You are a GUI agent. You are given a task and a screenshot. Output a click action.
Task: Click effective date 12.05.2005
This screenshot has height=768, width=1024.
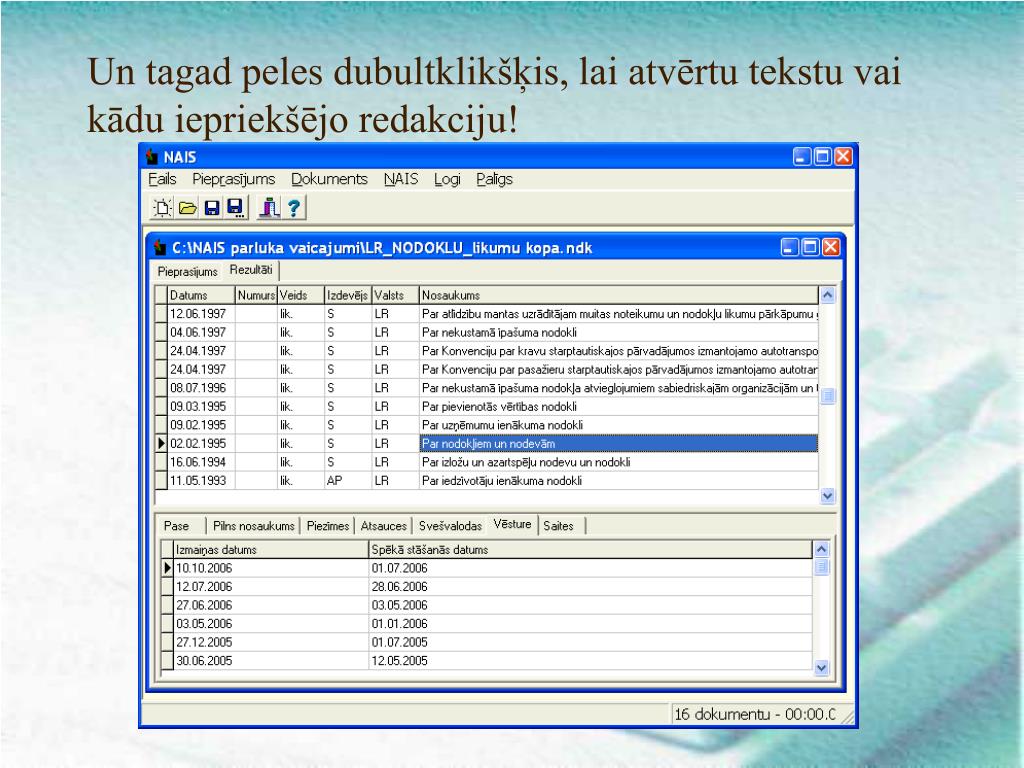590,660
